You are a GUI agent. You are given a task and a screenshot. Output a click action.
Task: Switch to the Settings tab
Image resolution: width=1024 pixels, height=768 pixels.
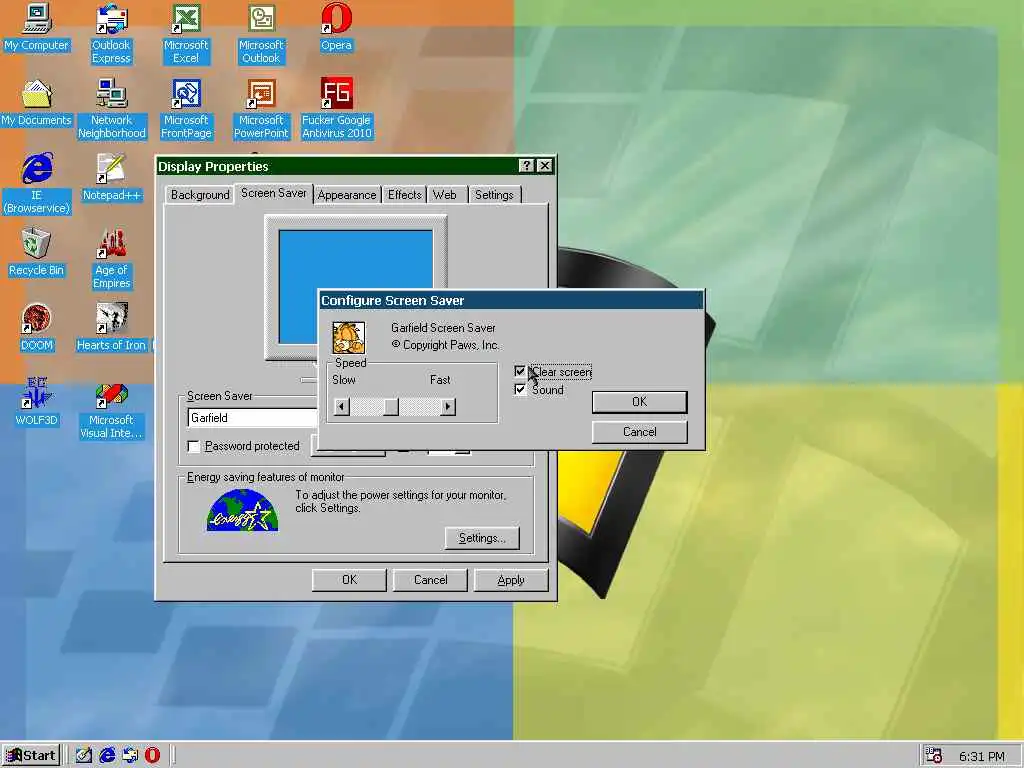pos(494,195)
